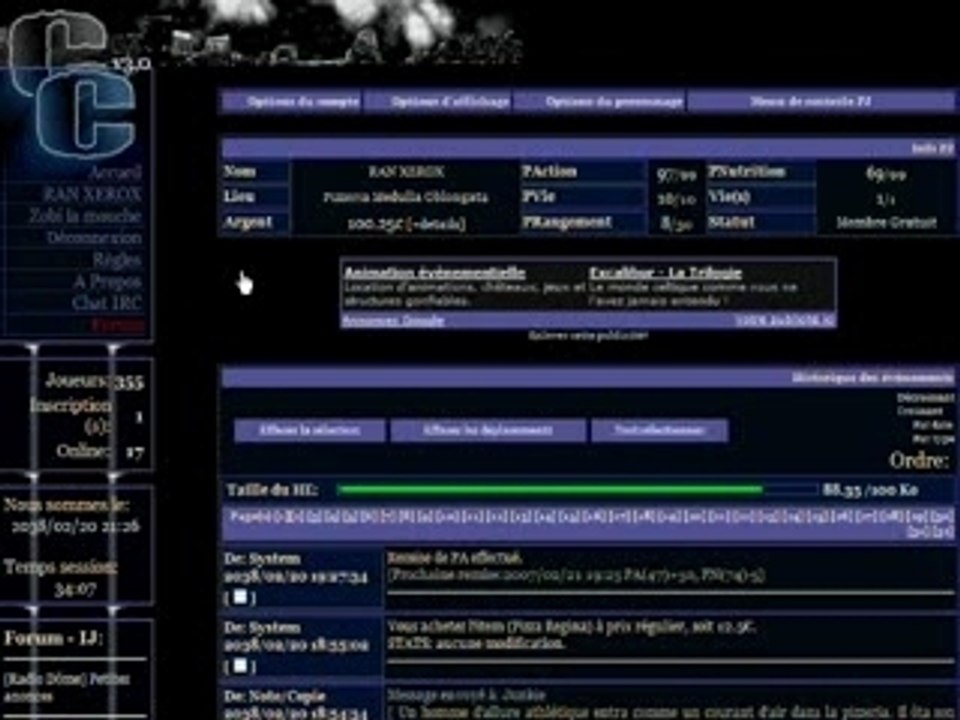Tick checkbox of Pizza Regina purchase message
The width and height of the screenshot is (960, 720).
[x=240, y=666]
